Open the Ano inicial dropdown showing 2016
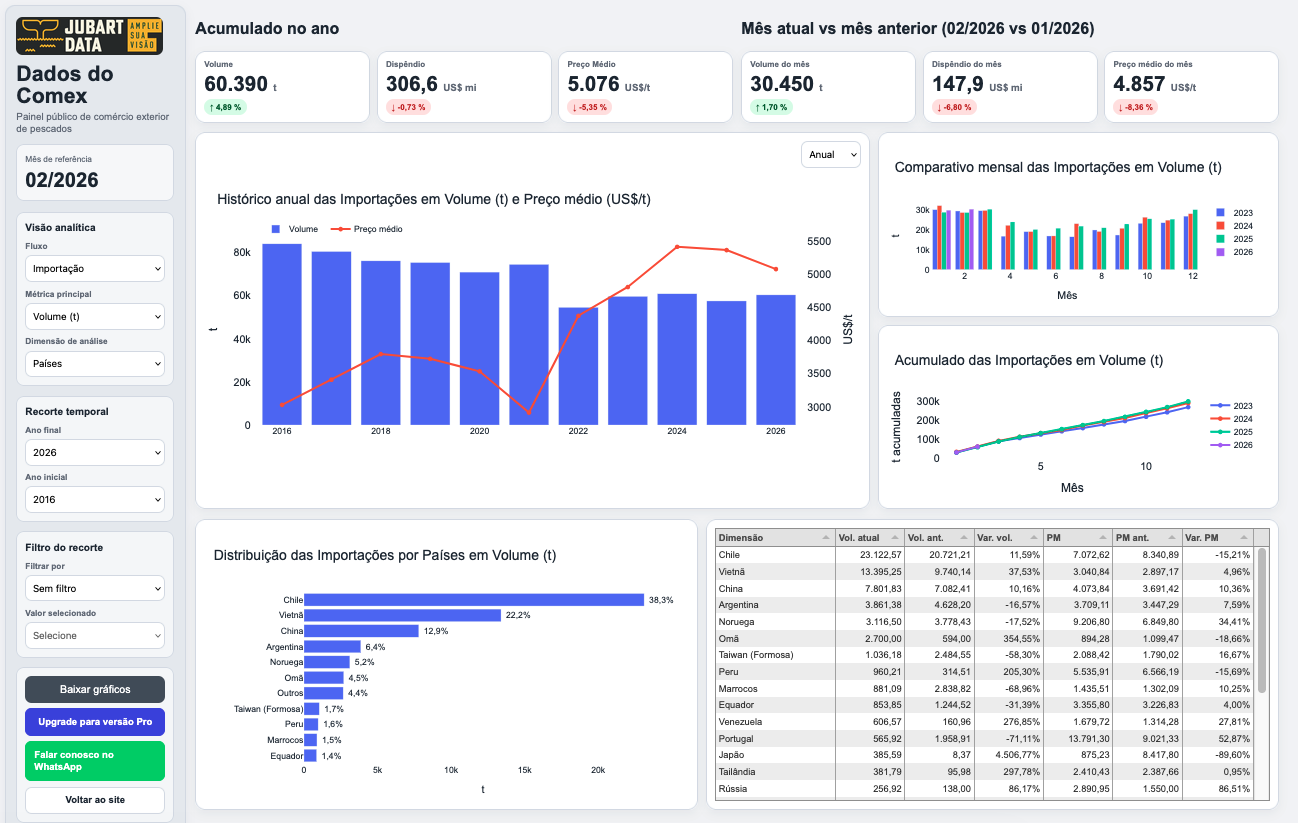 [95, 500]
